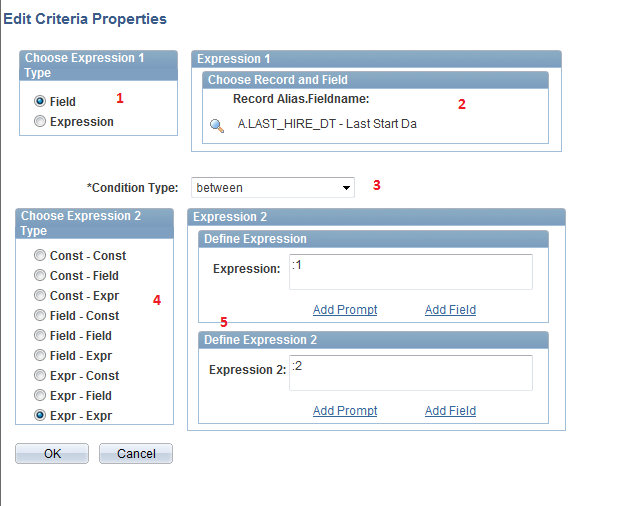Image resolution: width=625 pixels, height=506 pixels.
Task: Click the record field lookup magnifier icon
Action: (216, 125)
